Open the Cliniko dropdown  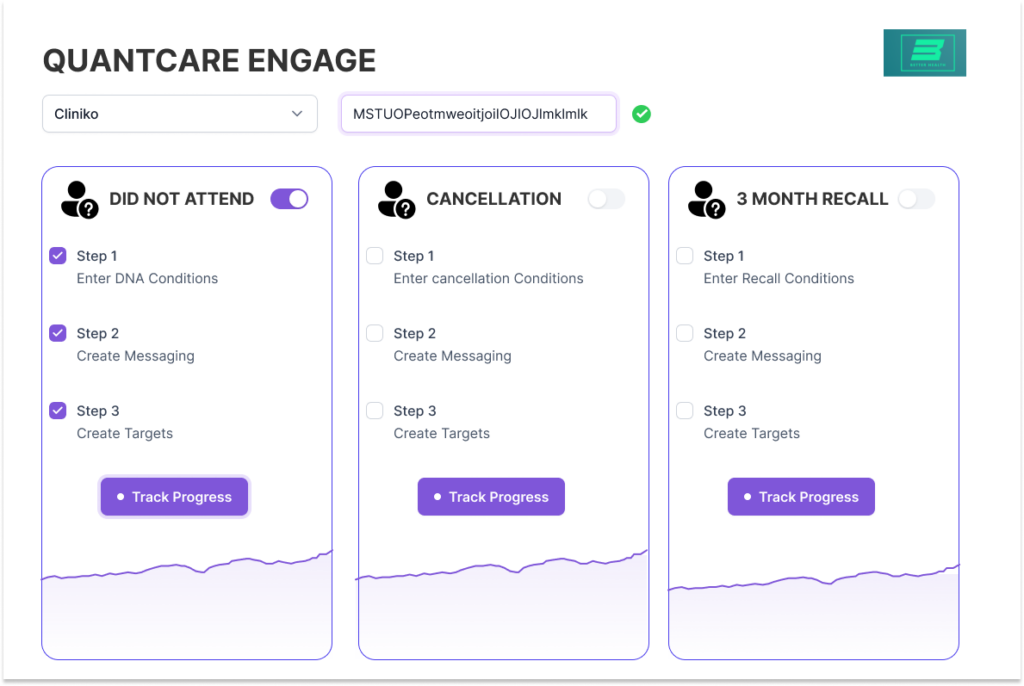tap(180, 114)
